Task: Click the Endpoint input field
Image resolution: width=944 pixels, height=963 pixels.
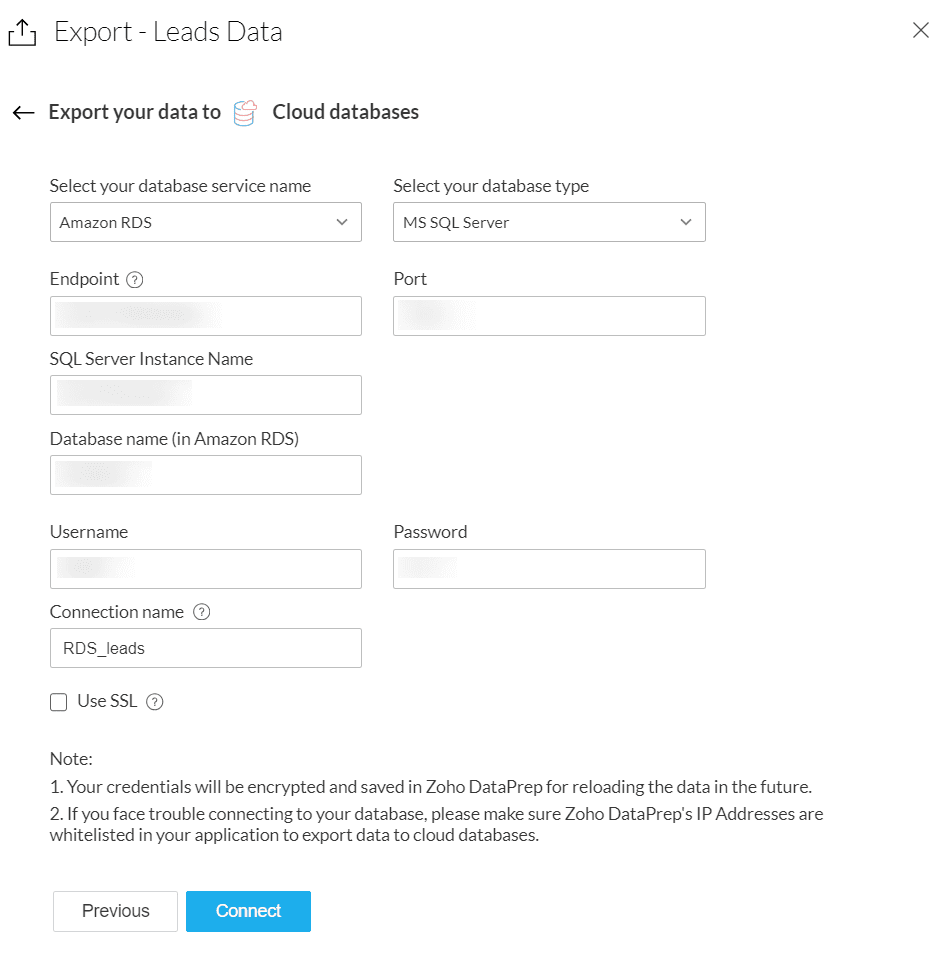Action: pos(205,316)
